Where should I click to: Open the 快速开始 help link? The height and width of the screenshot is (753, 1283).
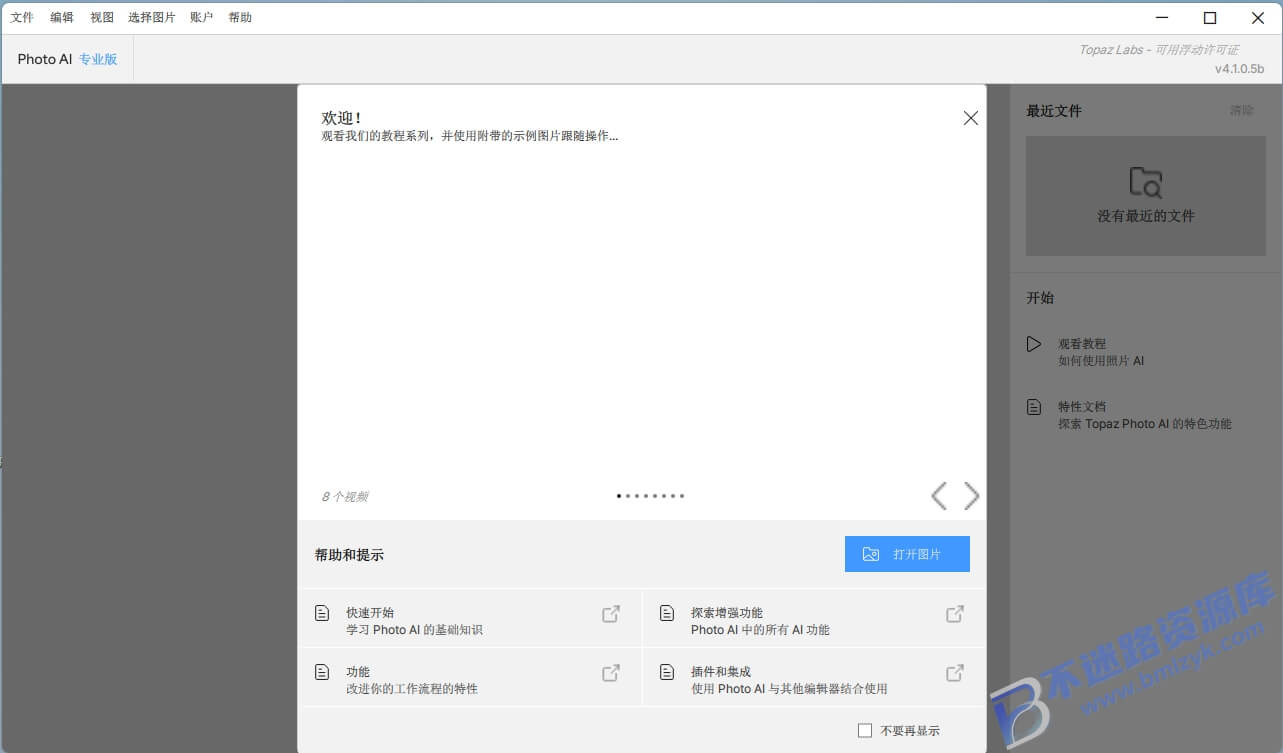(x=469, y=618)
